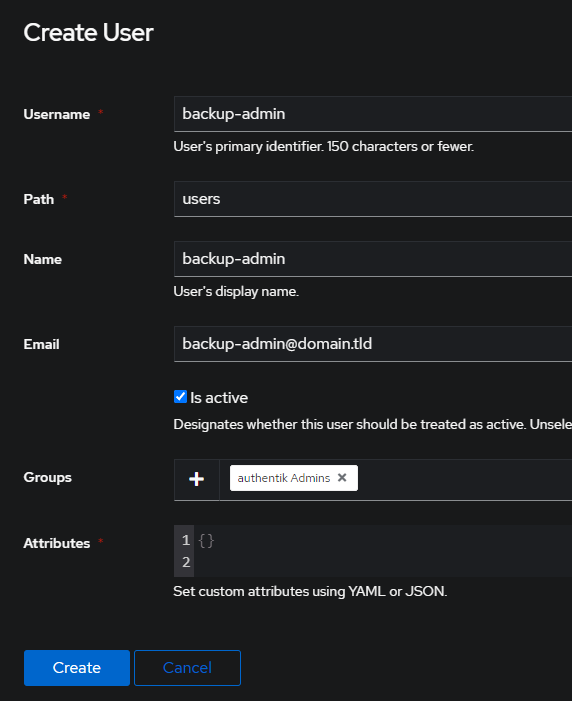Focus the Username input field
Screen dimensions: 572x701
click(373, 114)
